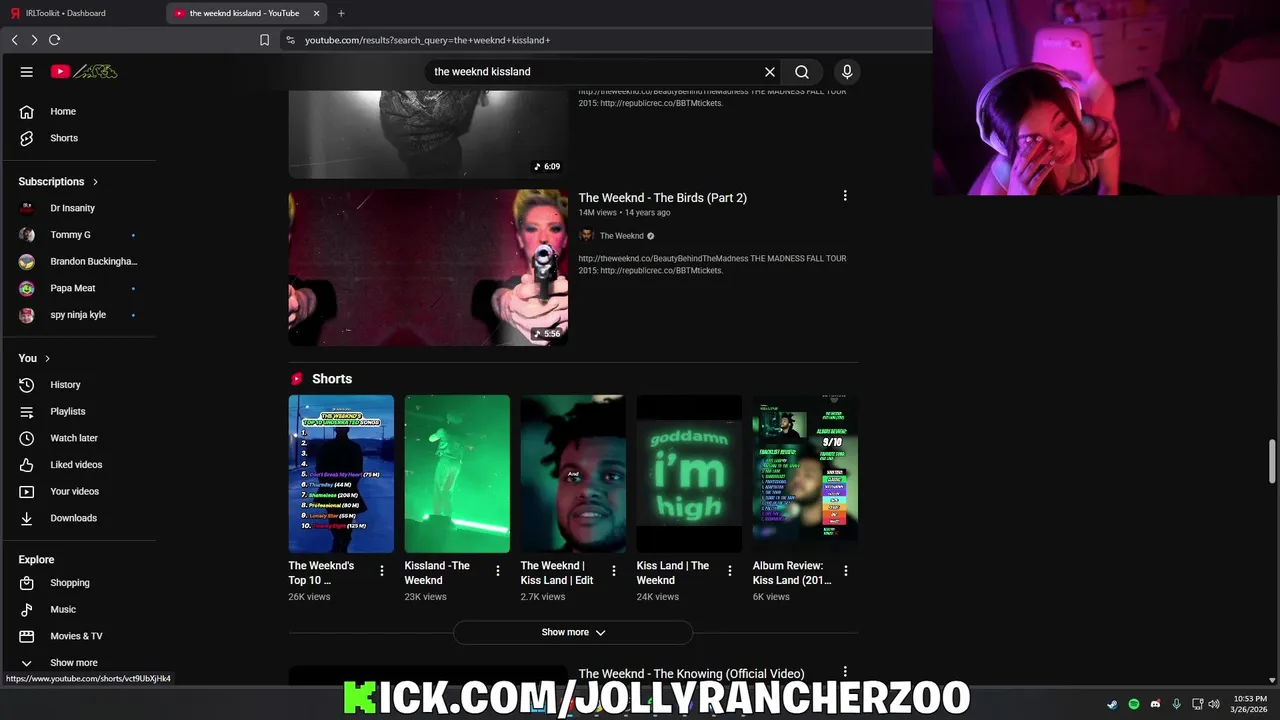Open Steam from system tray
The image size is (1280, 720).
click(x=1112, y=704)
